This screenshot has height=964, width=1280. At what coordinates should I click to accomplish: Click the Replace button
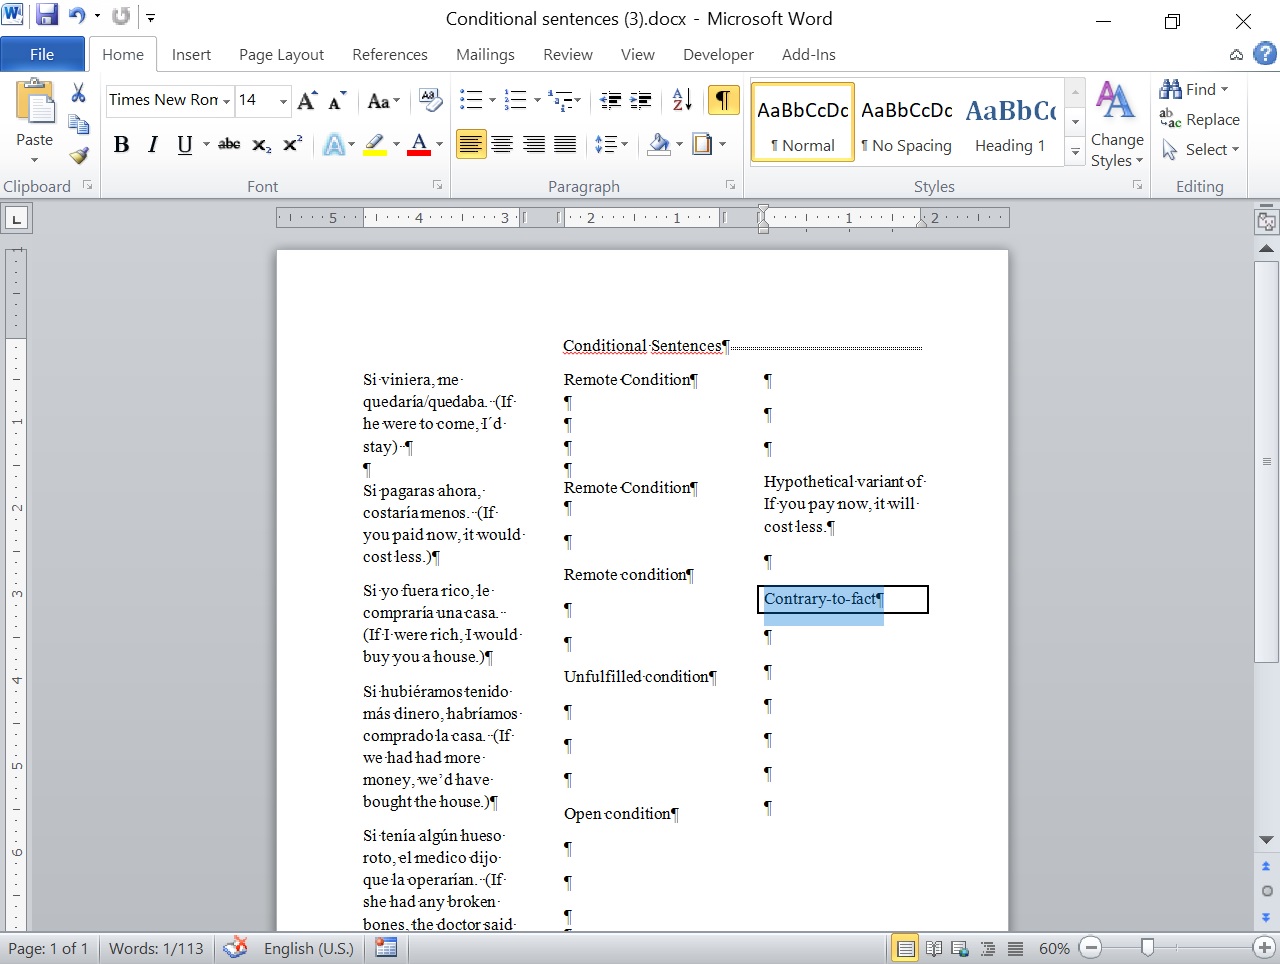[x=1200, y=119]
